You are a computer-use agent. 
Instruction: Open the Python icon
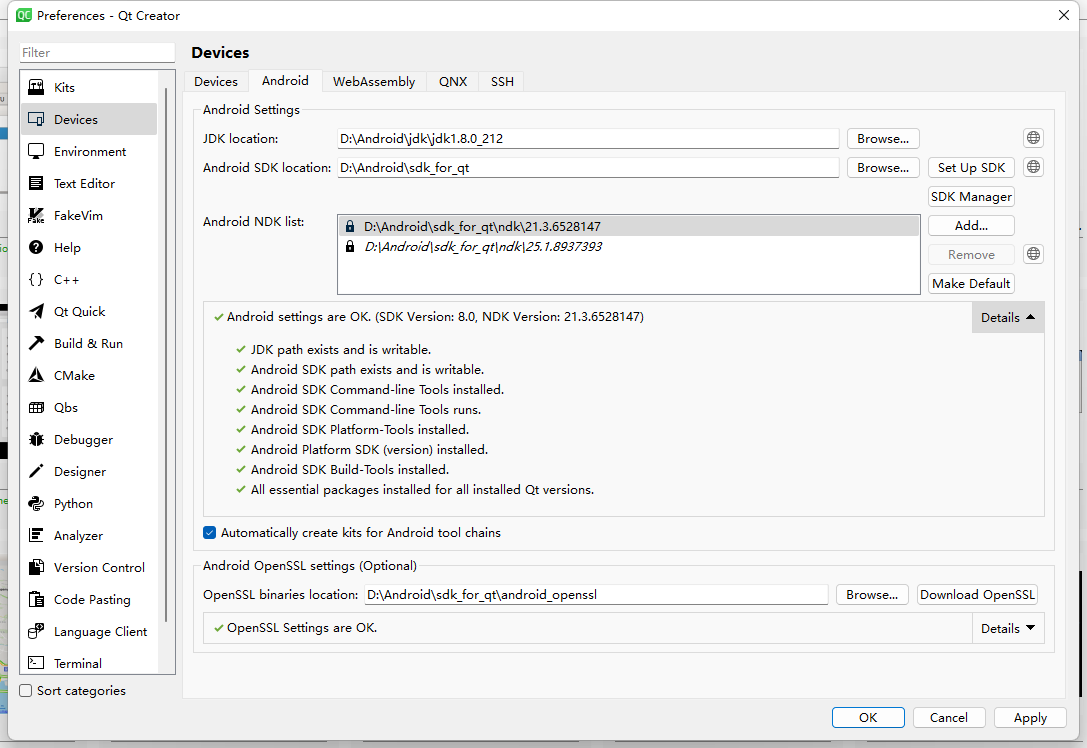point(36,503)
